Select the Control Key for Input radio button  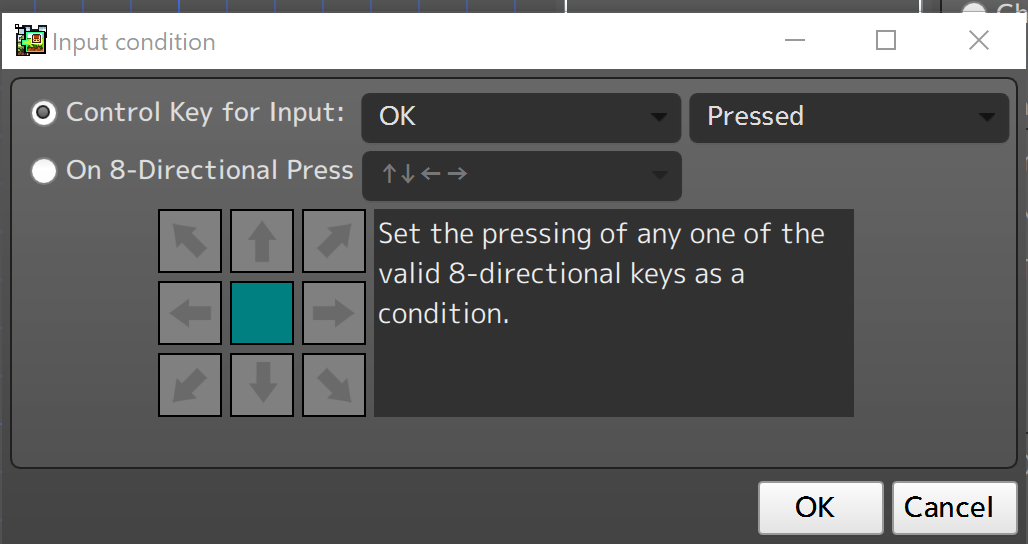(44, 113)
